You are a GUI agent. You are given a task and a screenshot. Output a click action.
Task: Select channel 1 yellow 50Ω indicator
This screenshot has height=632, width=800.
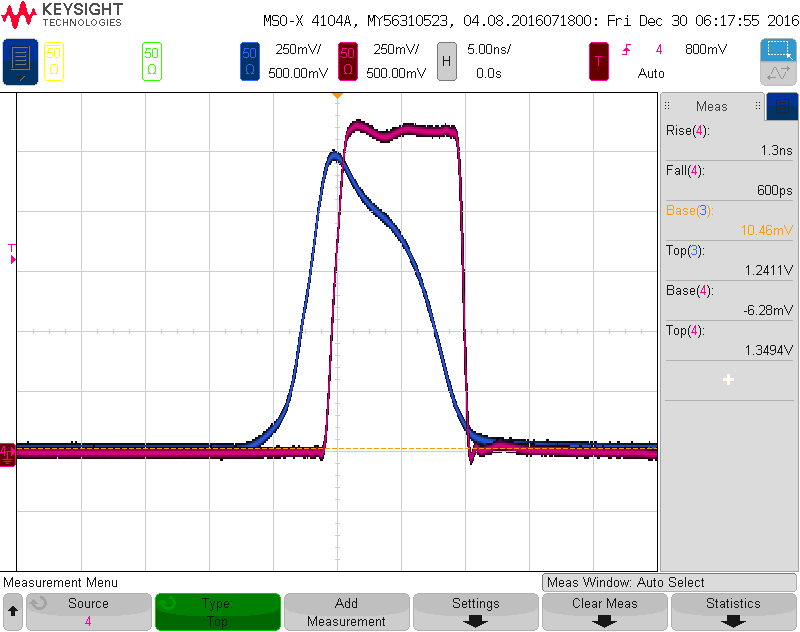(x=54, y=61)
